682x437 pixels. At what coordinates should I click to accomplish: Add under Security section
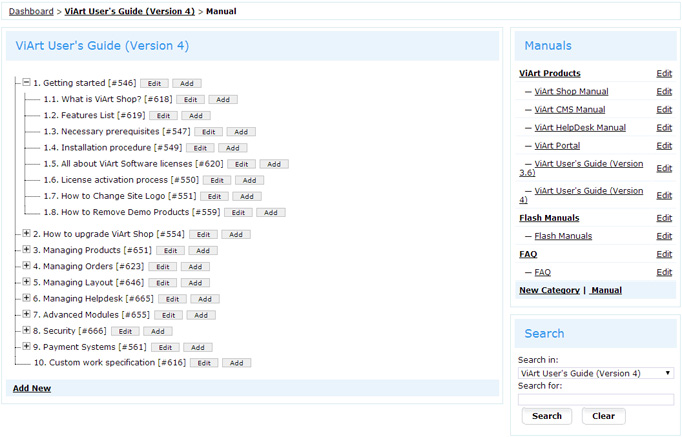point(158,331)
